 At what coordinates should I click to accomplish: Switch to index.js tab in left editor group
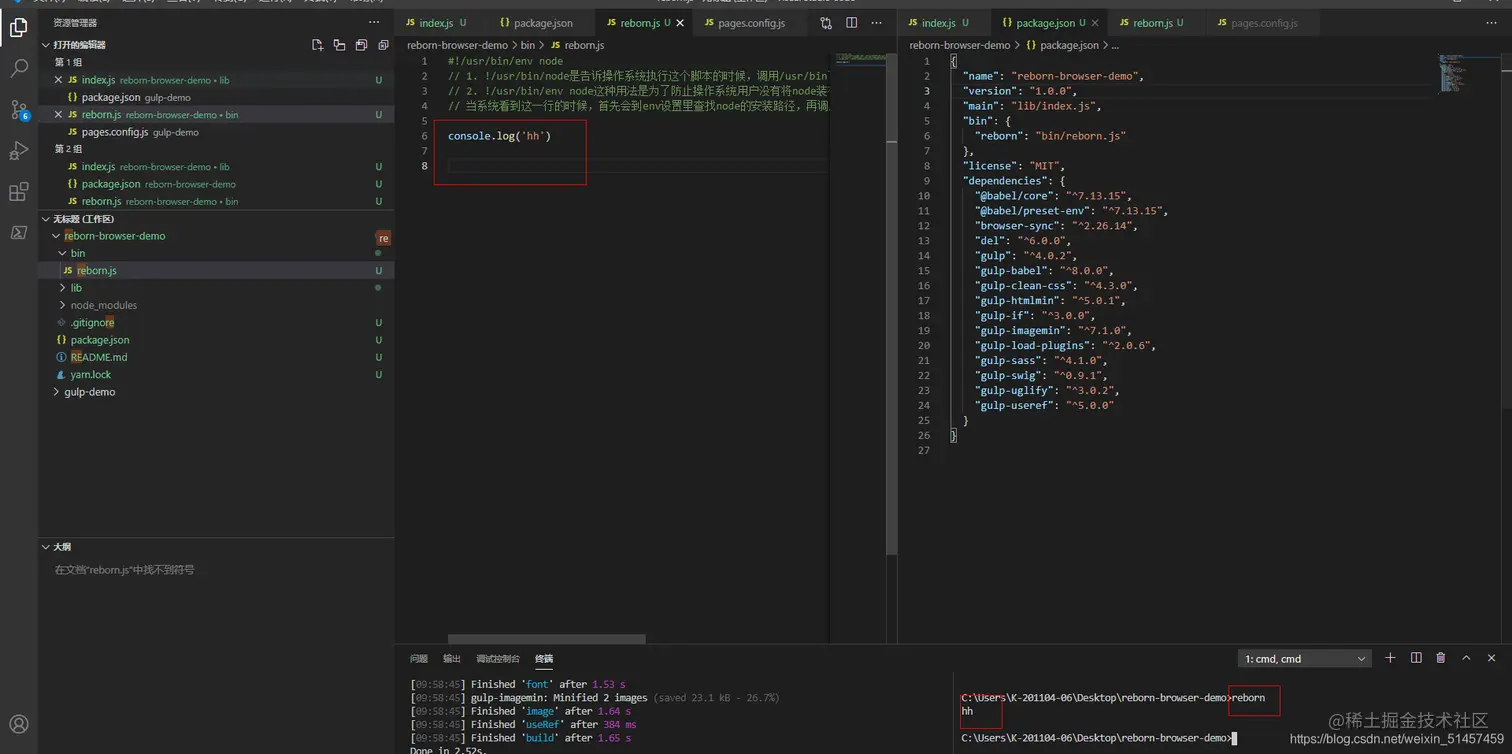(436, 23)
